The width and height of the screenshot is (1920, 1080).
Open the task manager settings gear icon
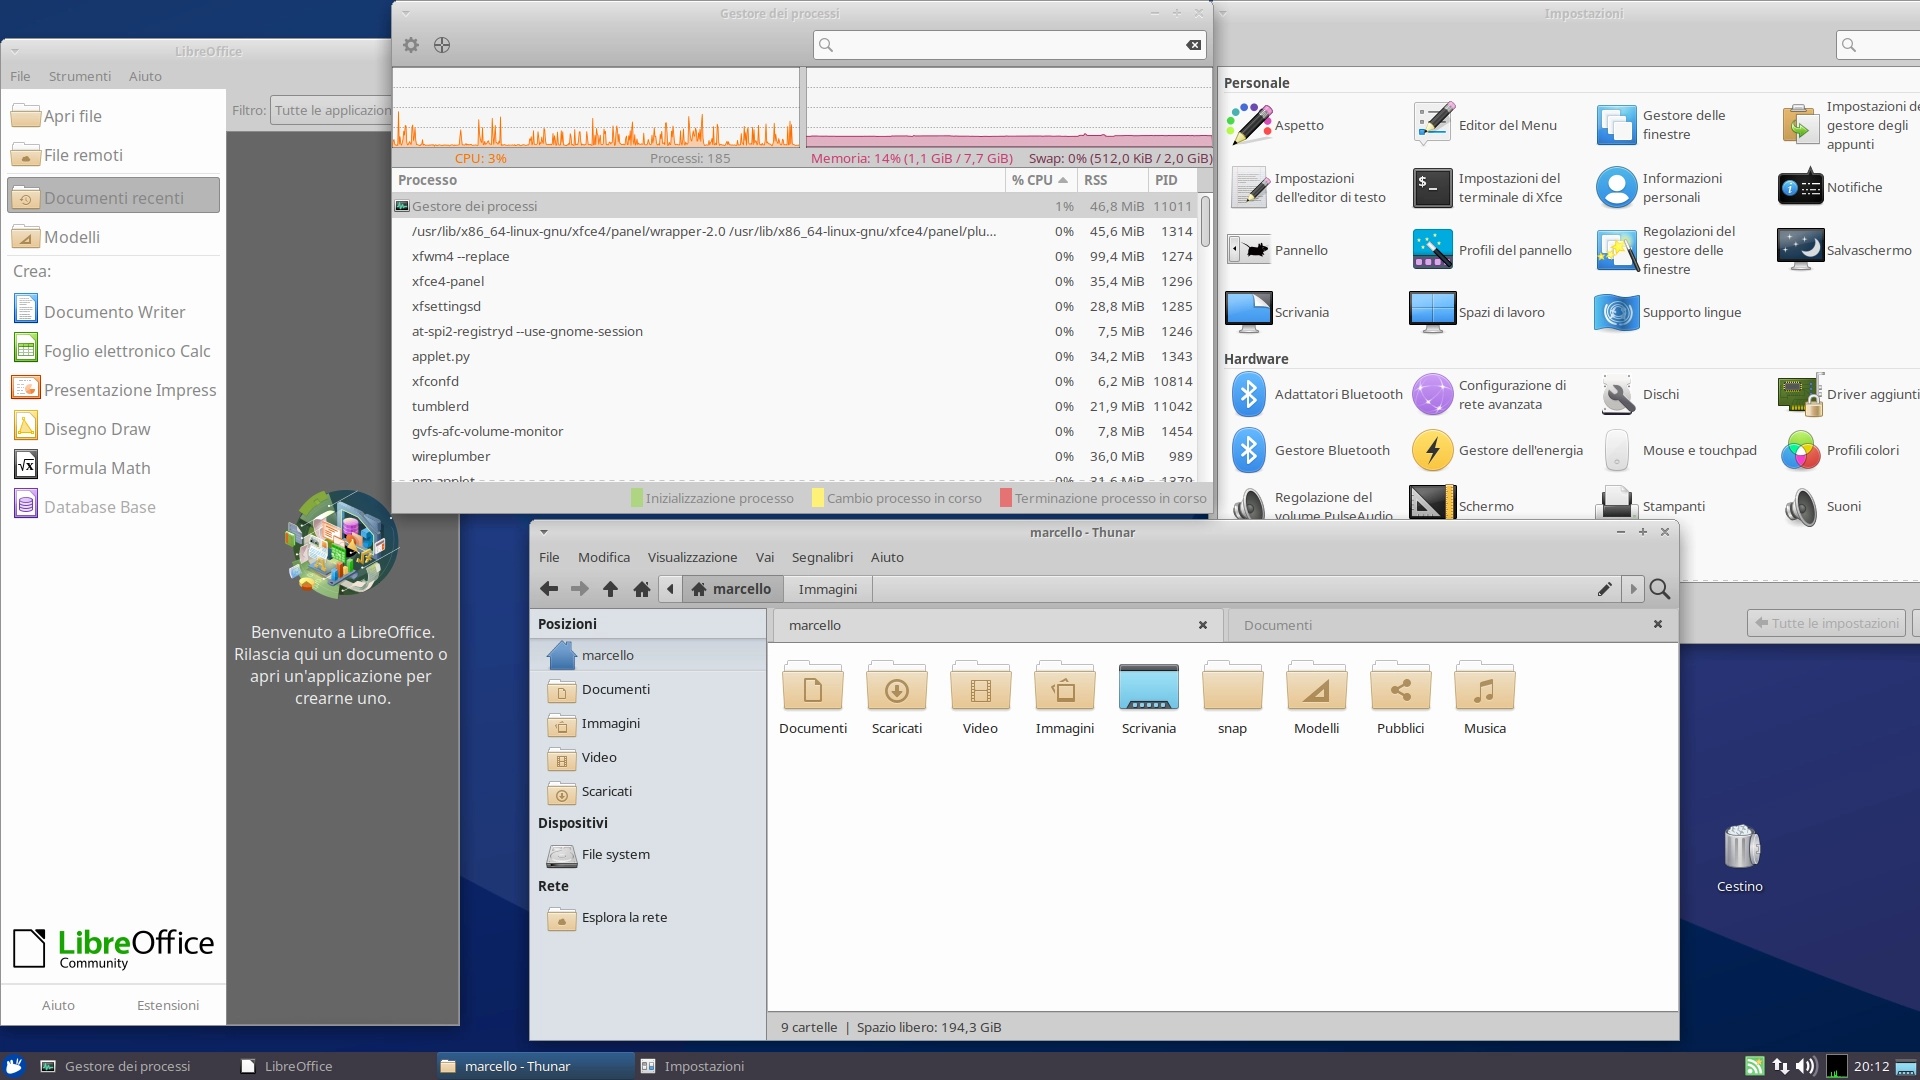pyautogui.click(x=410, y=45)
